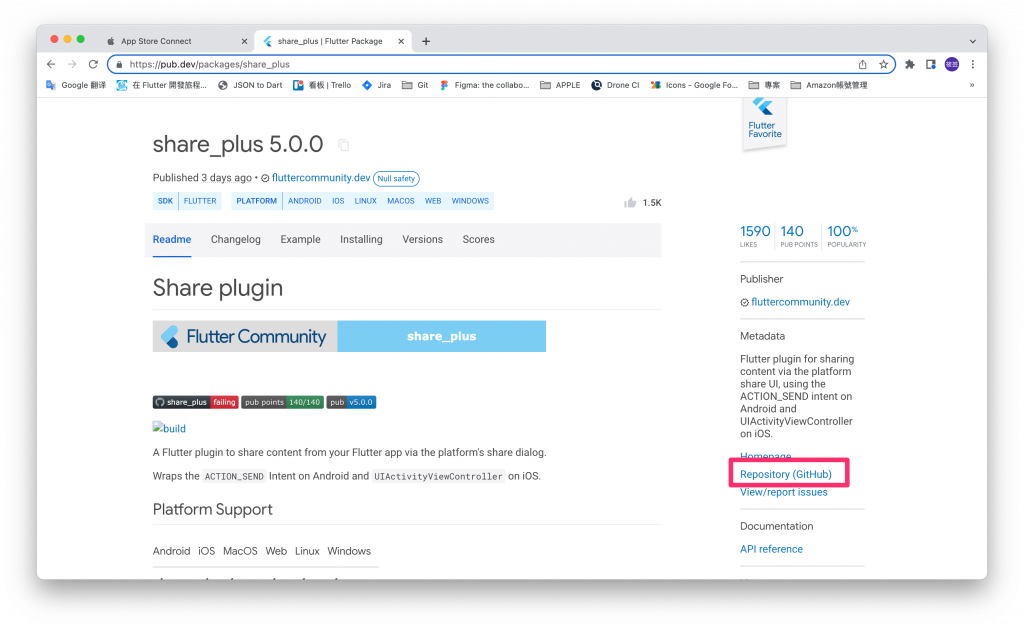Expand the tab search chevron
Screen dimensions: 1024x628
972,41
